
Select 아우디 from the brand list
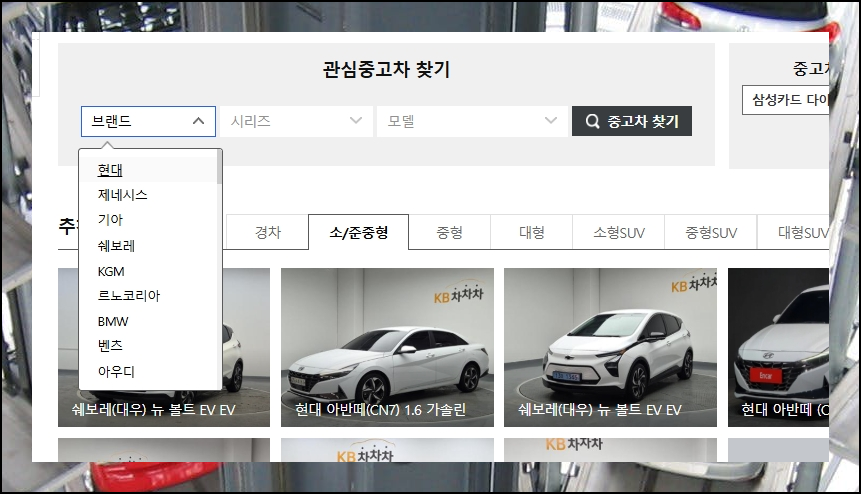point(116,372)
